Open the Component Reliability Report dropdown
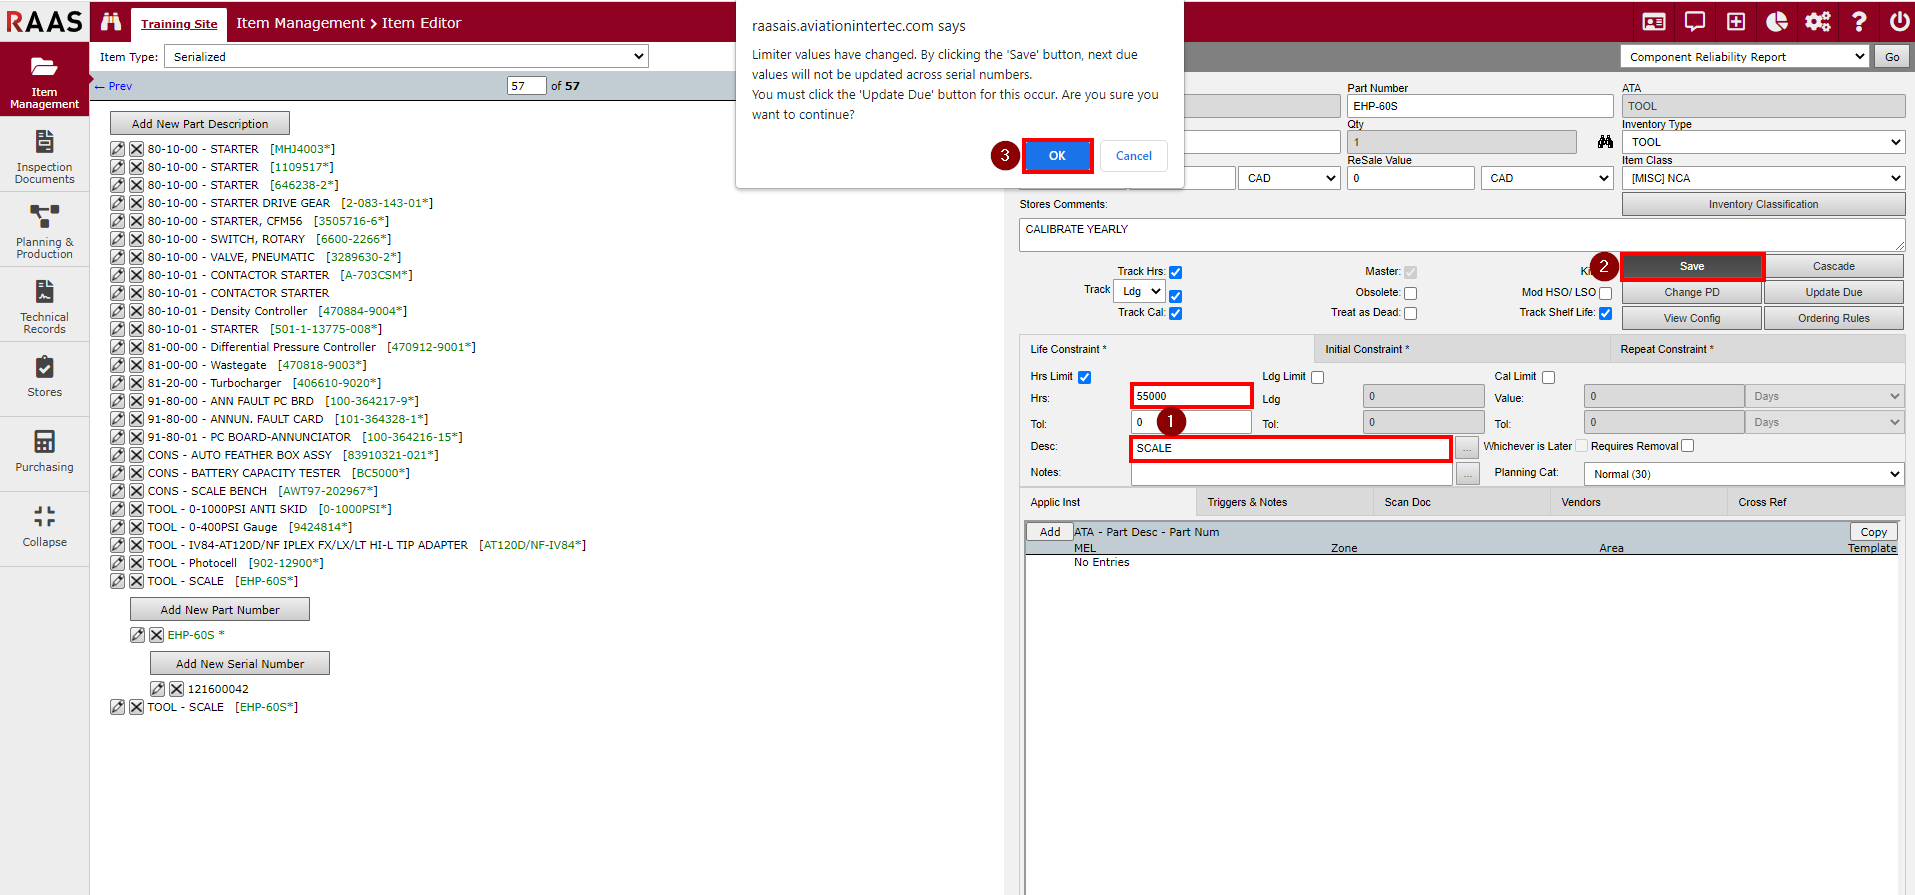 pos(1744,57)
